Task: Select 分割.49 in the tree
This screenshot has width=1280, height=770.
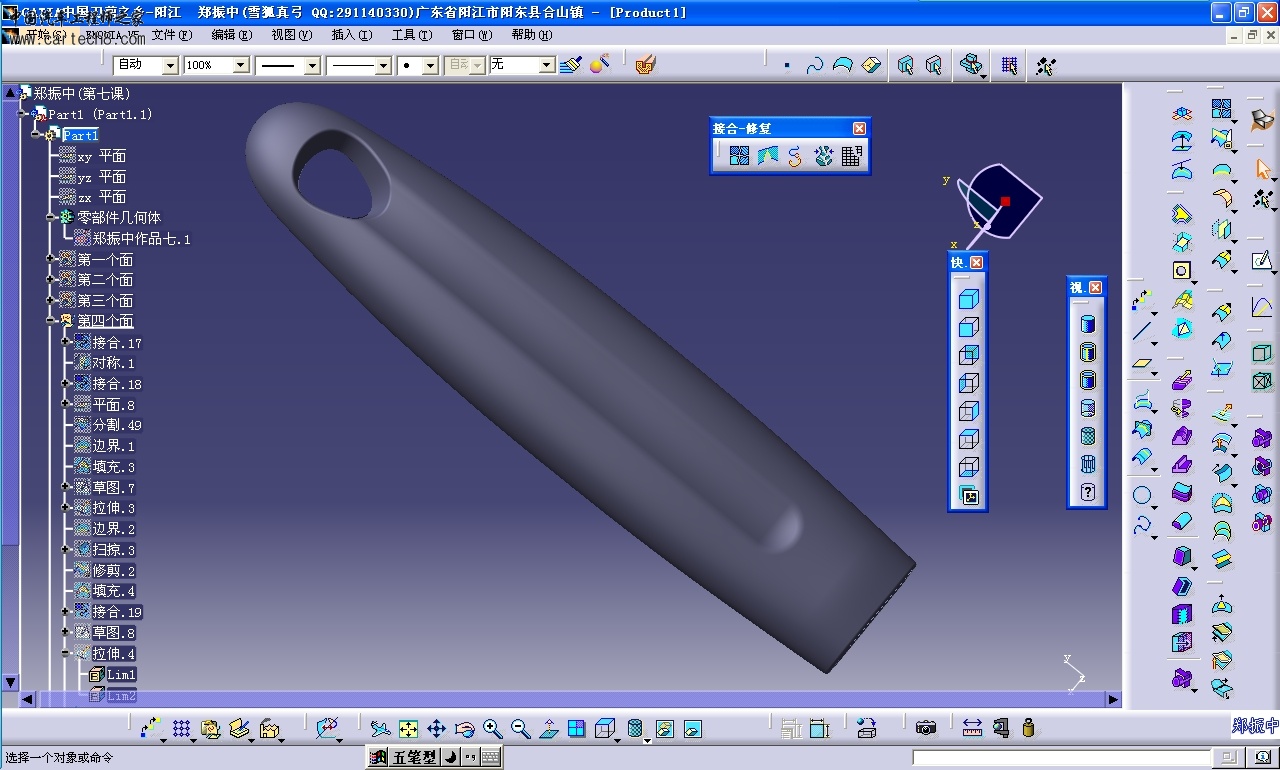Action: click(x=118, y=425)
